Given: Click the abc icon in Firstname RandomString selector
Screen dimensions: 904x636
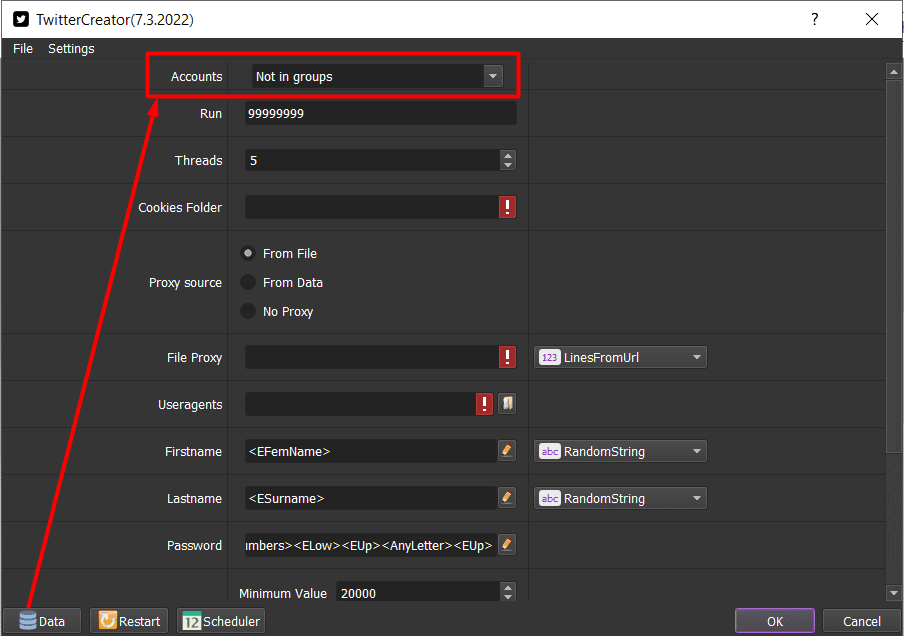Looking at the screenshot, I should coord(549,451).
